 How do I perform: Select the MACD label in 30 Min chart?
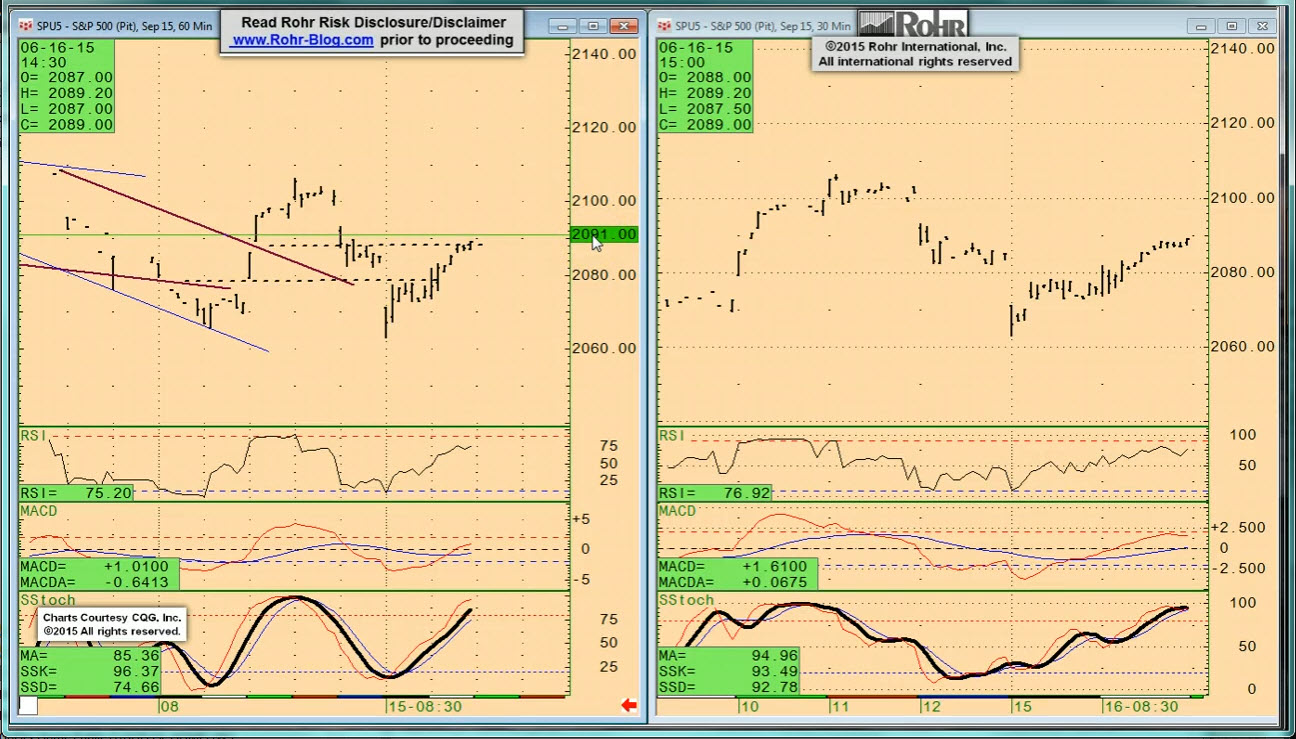click(x=677, y=511)
